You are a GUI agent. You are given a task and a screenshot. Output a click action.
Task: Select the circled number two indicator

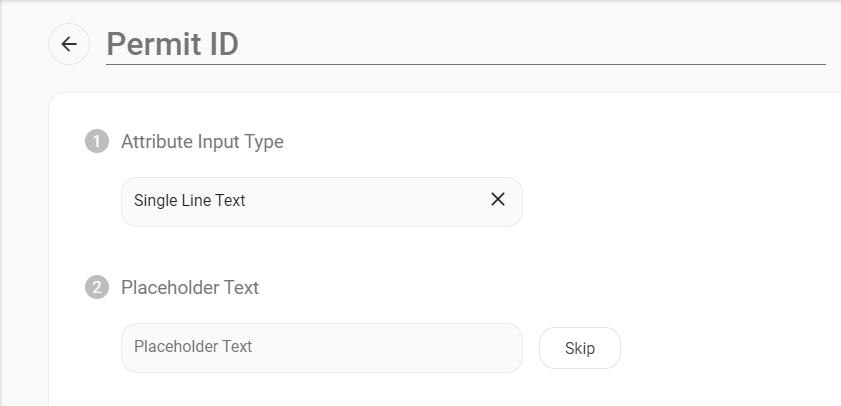(x=96, y=288)
